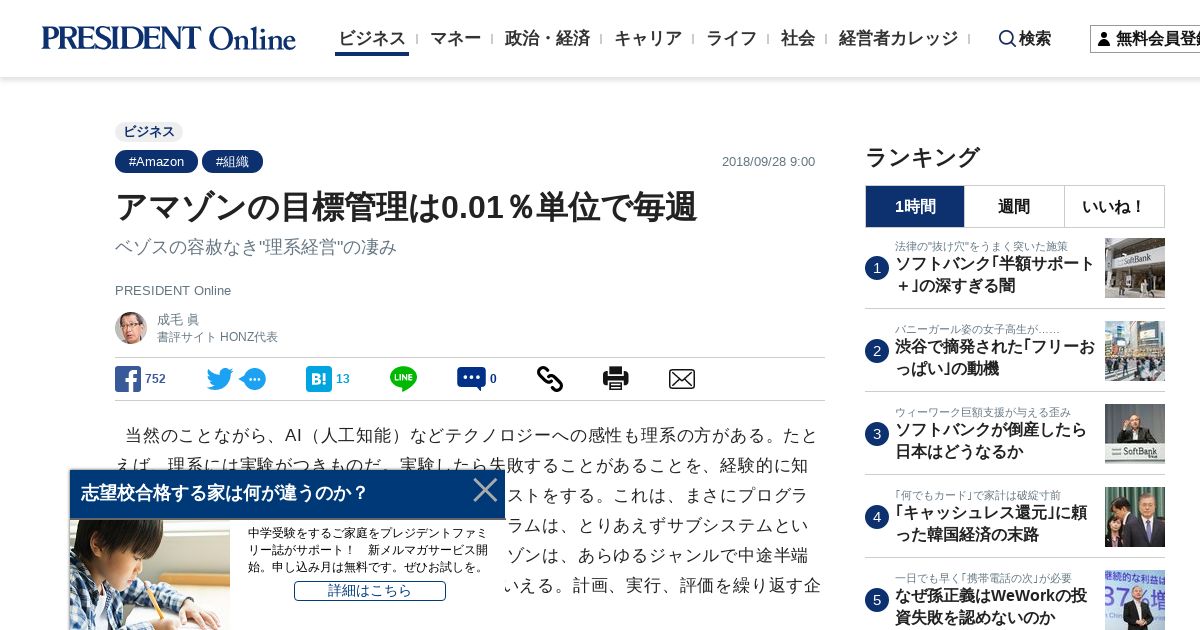
Task: Share article via LINE icon
Action: tap(403, 379)
